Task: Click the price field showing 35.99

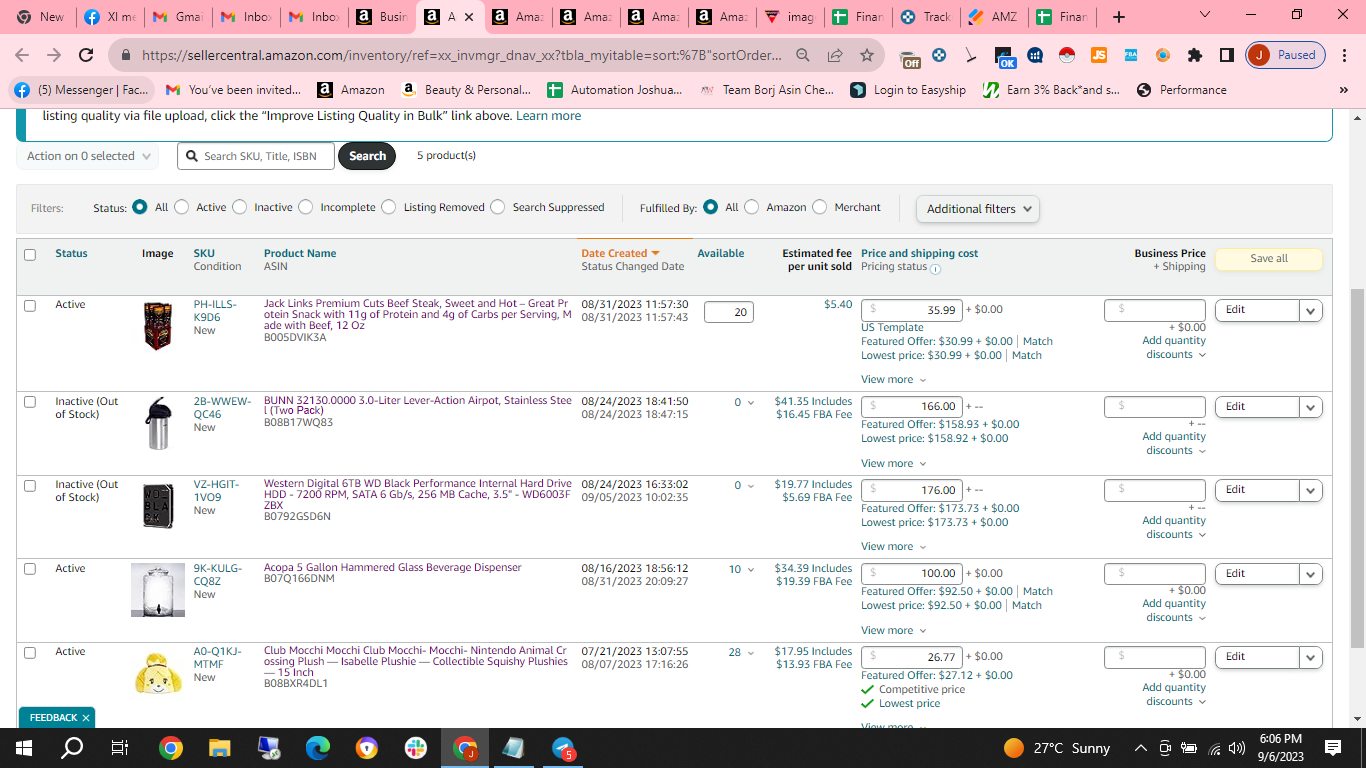Action: (x=912, y=310)
